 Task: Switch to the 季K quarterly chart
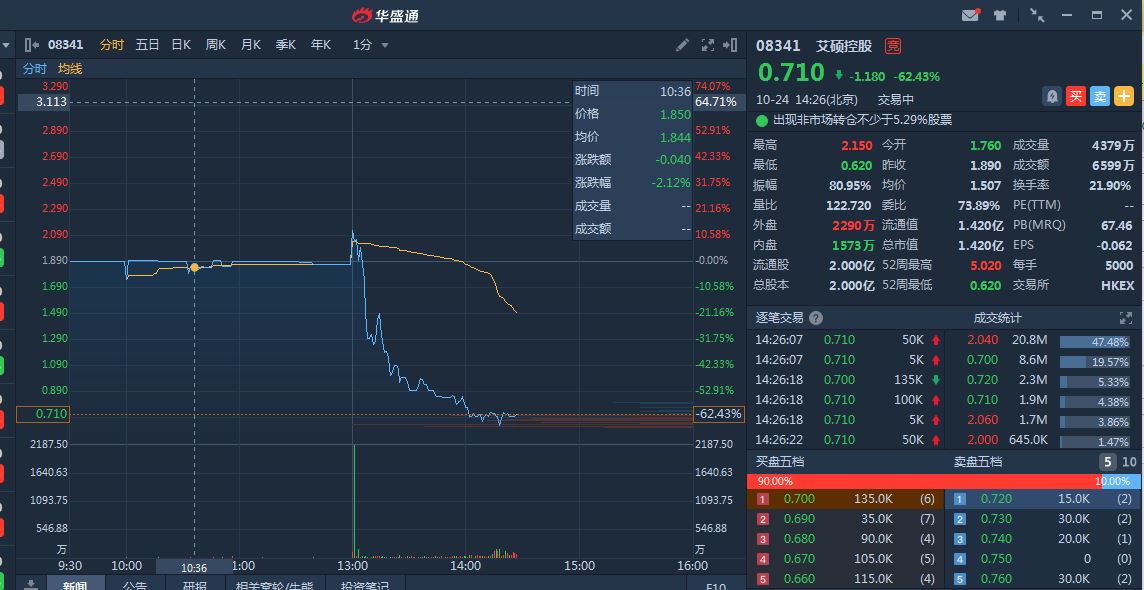pos(285,44)
